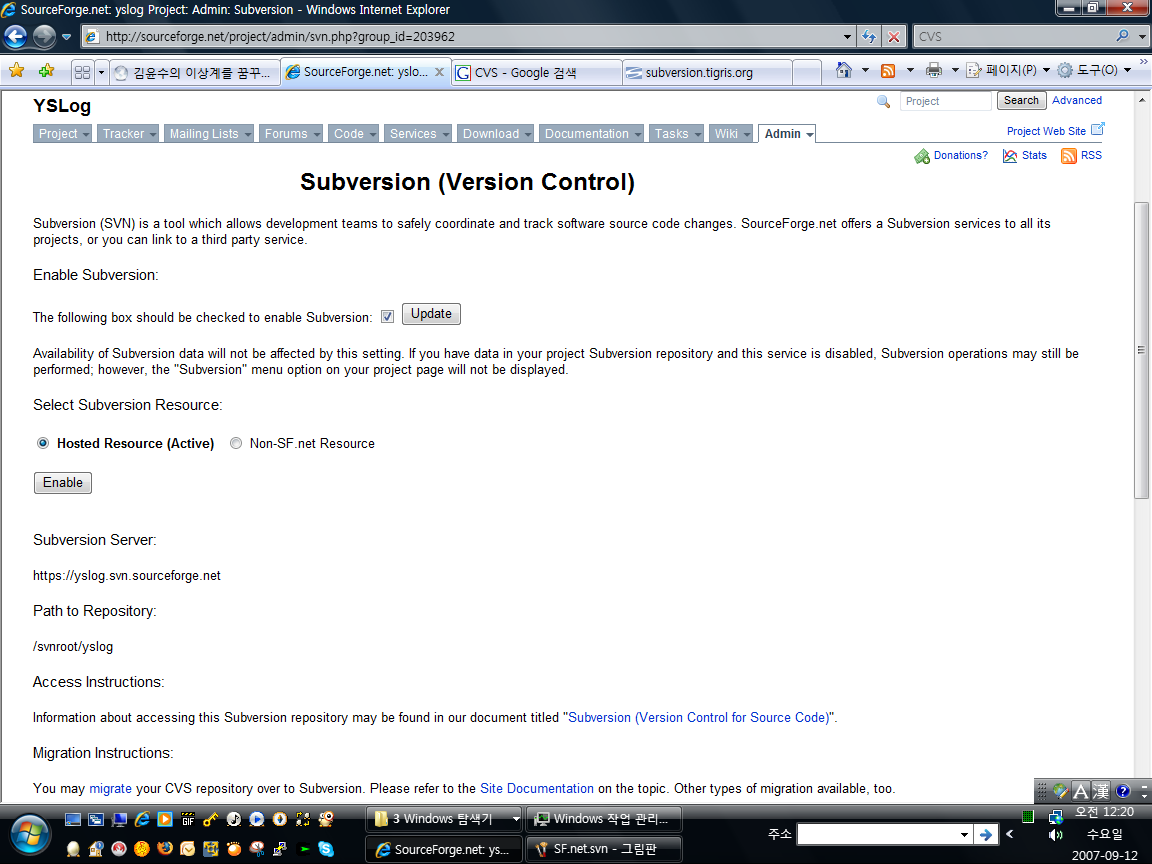
Task: Open the tab list dropdown arrow
Action: click(x=101, y=72)
